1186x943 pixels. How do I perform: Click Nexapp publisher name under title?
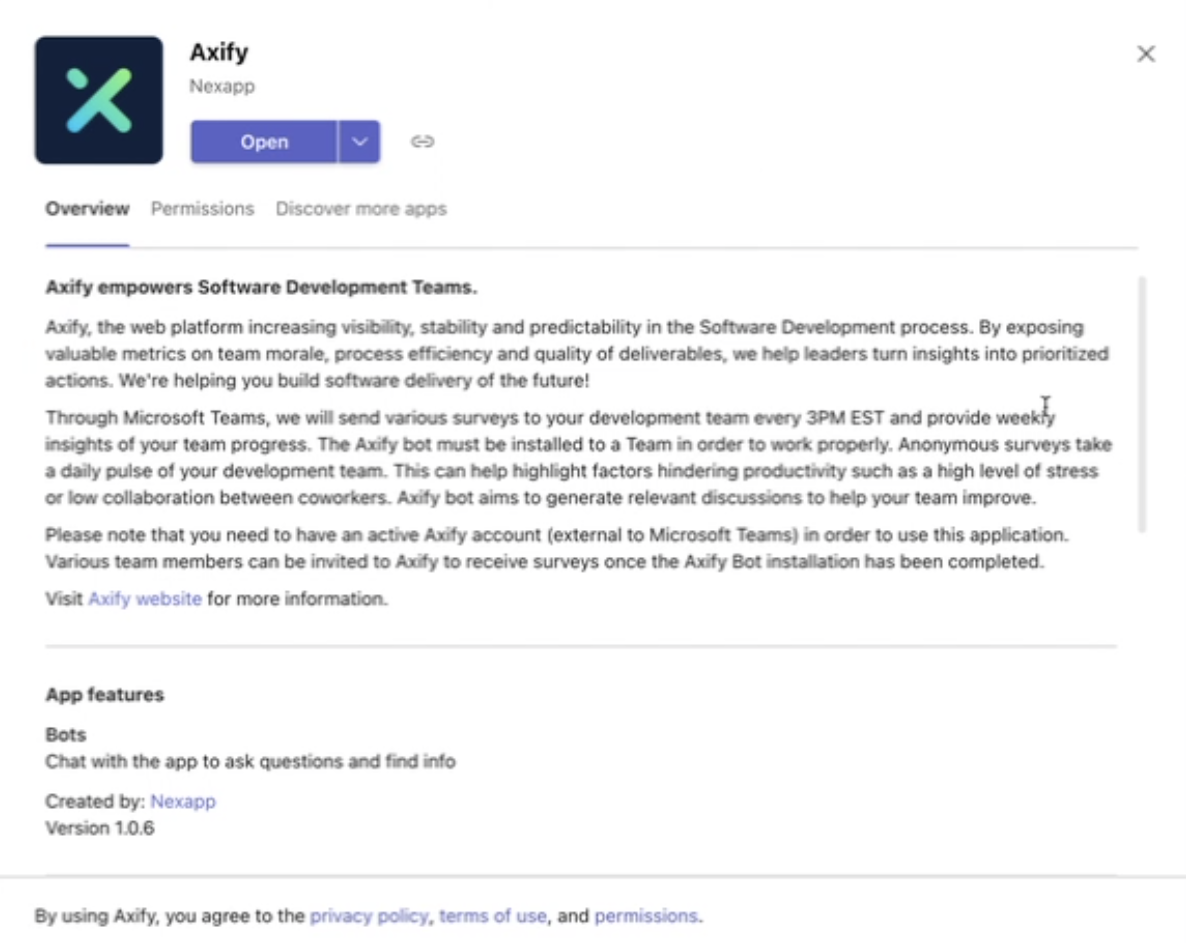(222, 86)
